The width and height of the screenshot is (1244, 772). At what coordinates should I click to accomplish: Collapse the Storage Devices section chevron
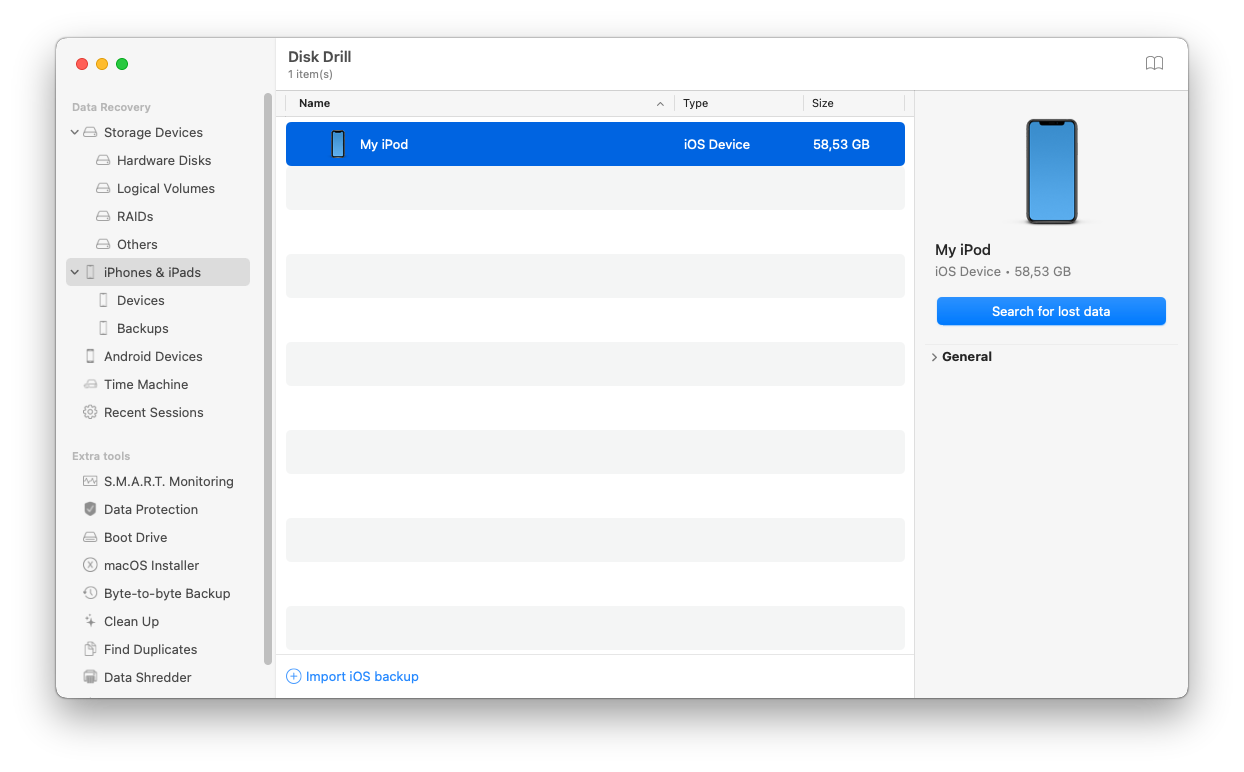[74, 132]
